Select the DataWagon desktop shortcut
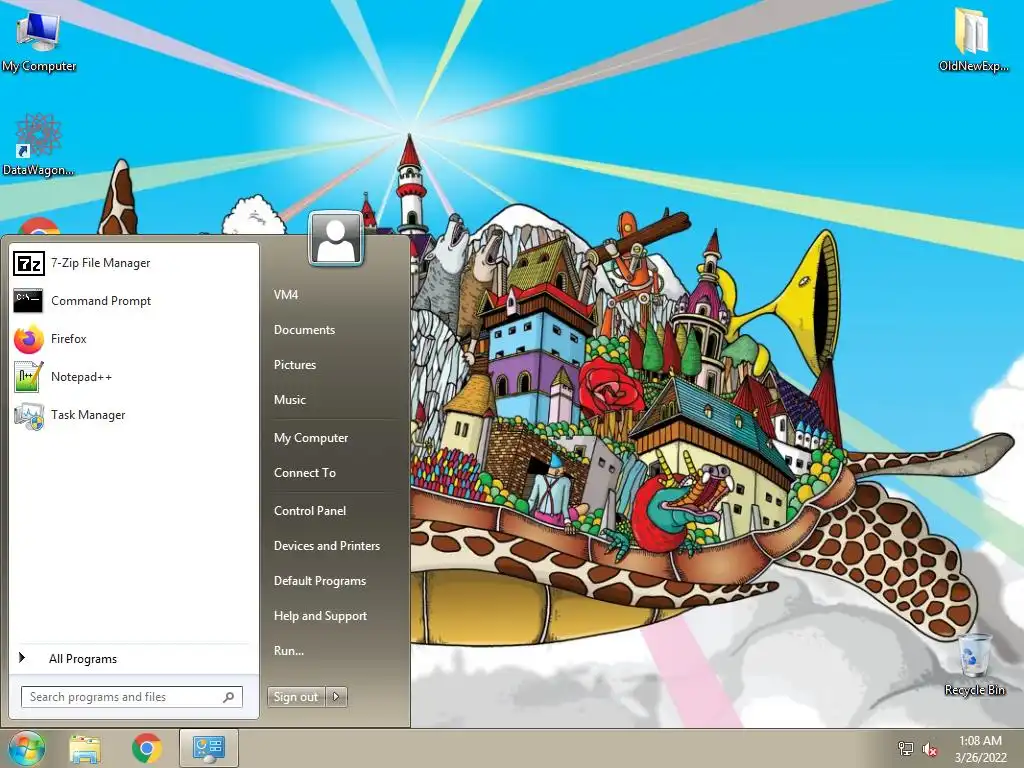 click(x=38, y=144)
